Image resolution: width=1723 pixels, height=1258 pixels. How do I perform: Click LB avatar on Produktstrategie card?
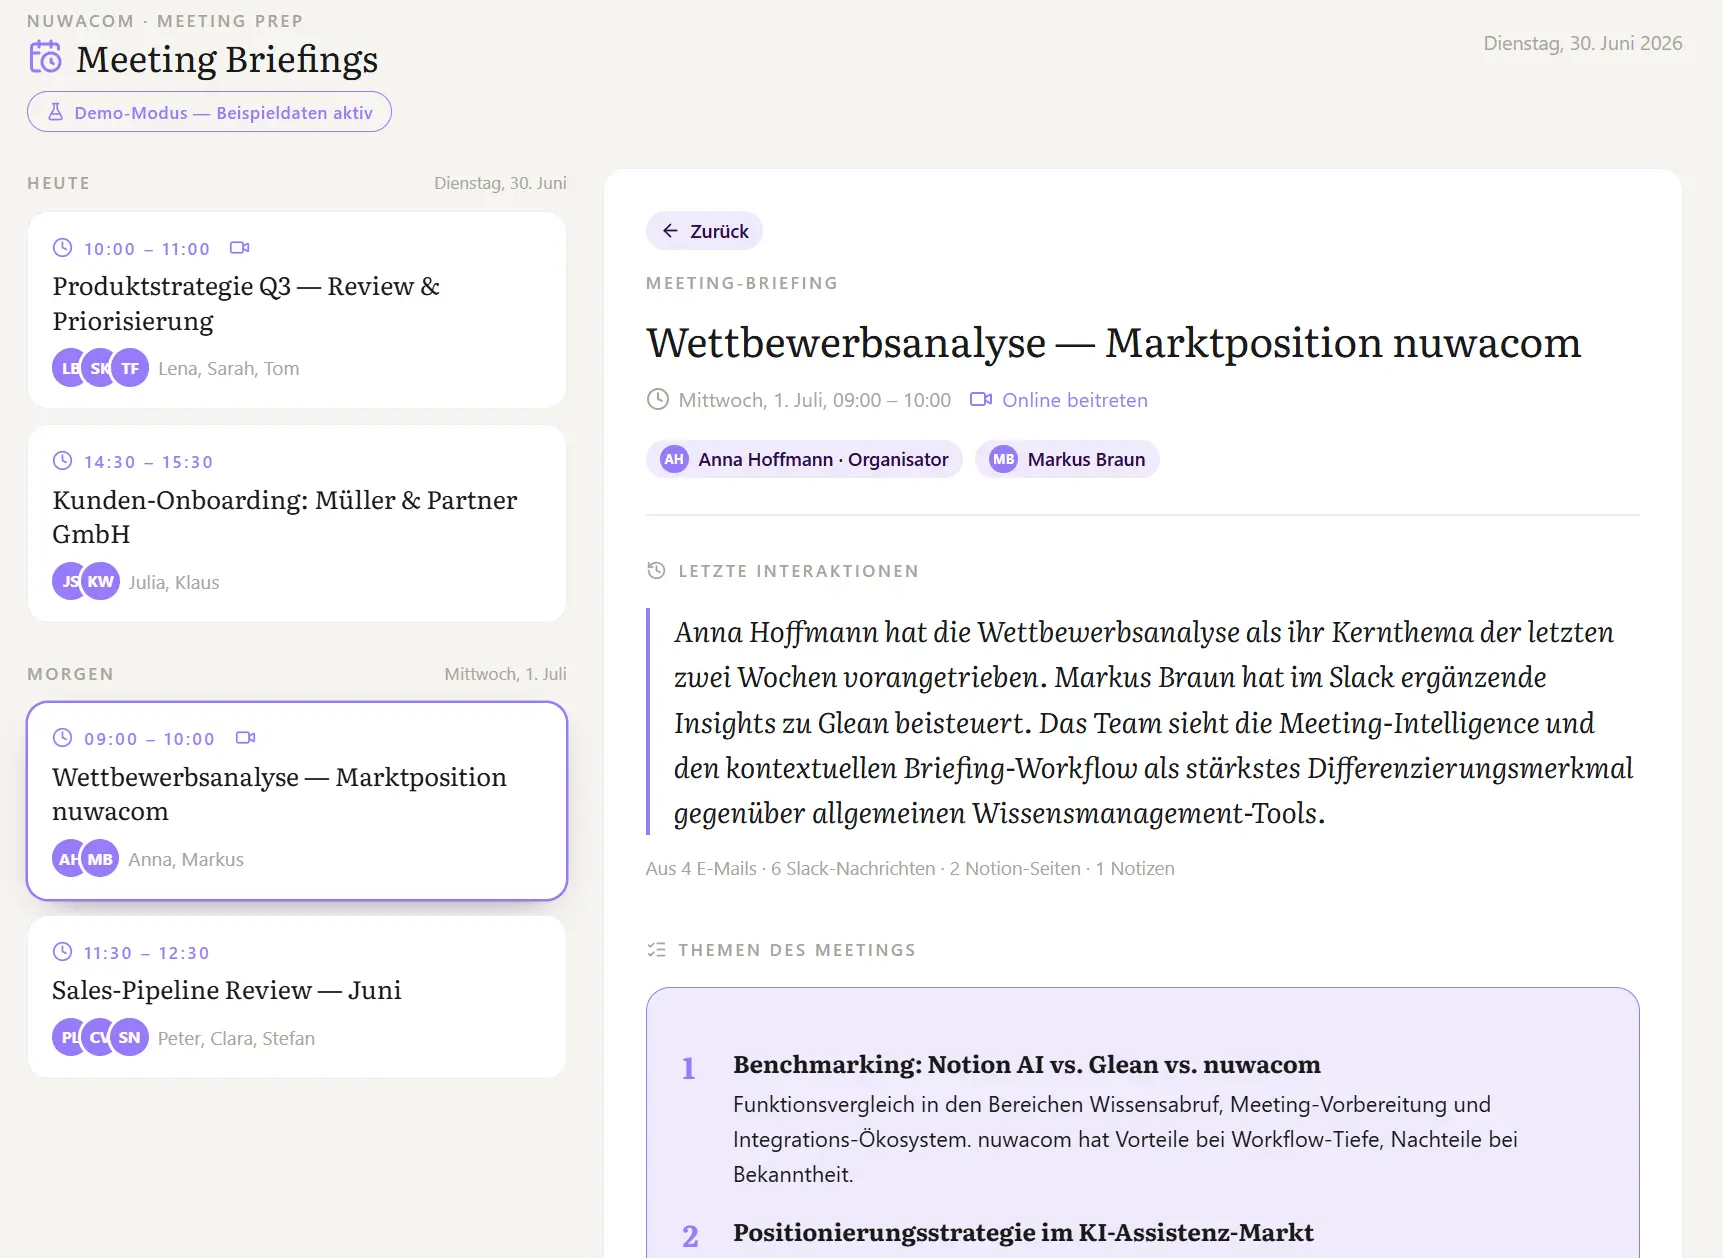[67, 367]
